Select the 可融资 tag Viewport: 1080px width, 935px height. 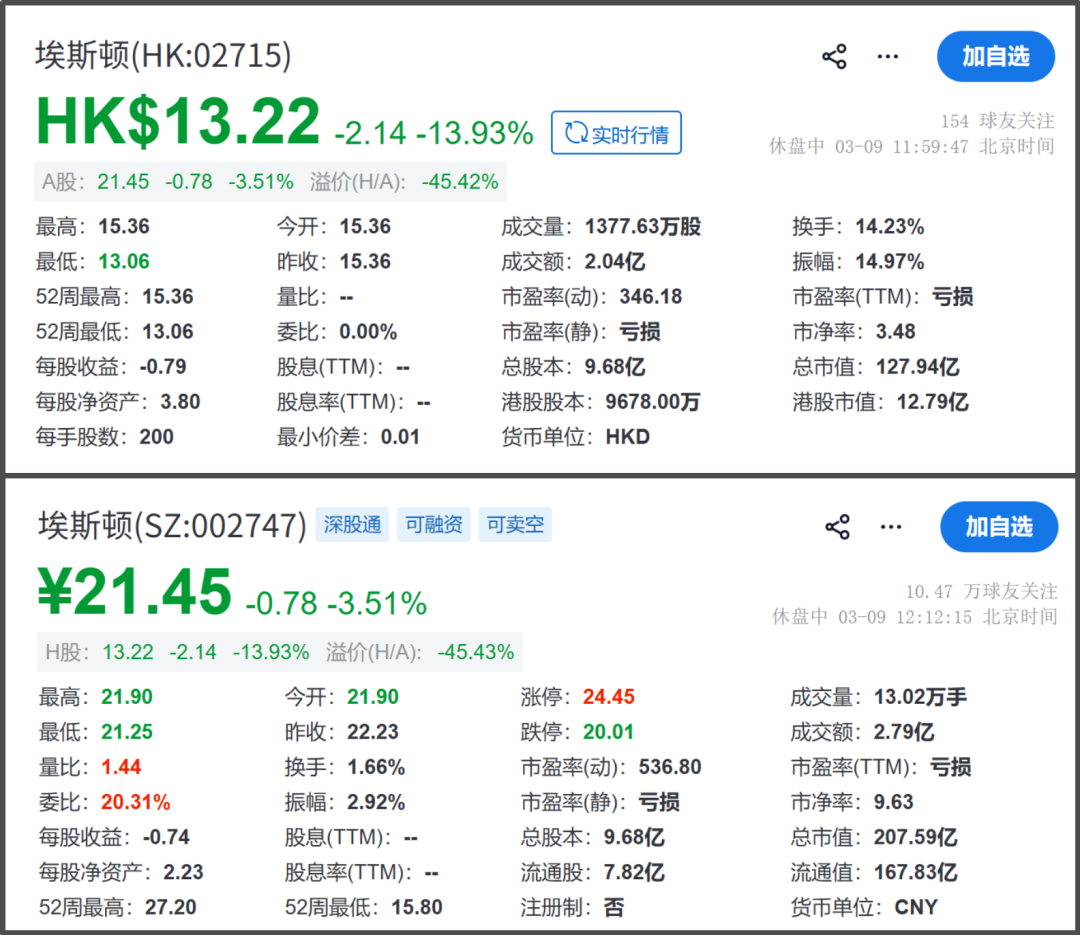(434, 525)
